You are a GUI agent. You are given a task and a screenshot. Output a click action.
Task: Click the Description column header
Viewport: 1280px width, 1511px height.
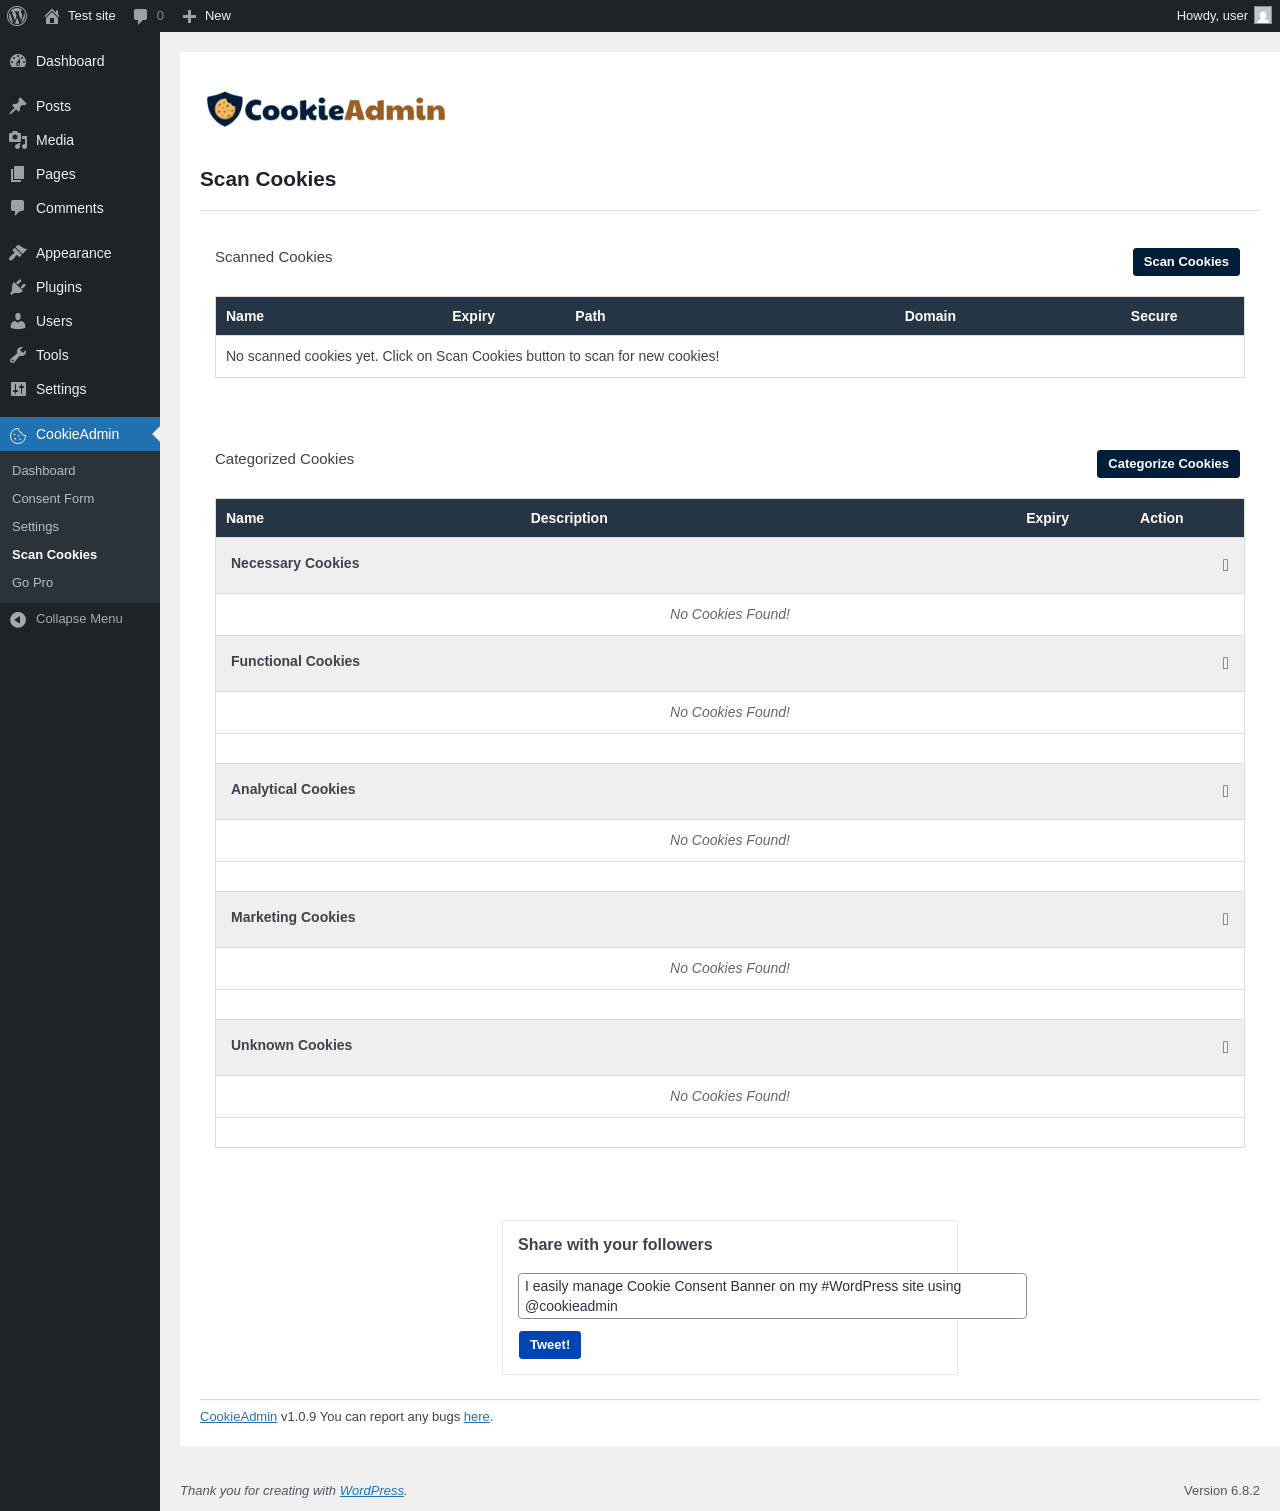coord(569,518)
